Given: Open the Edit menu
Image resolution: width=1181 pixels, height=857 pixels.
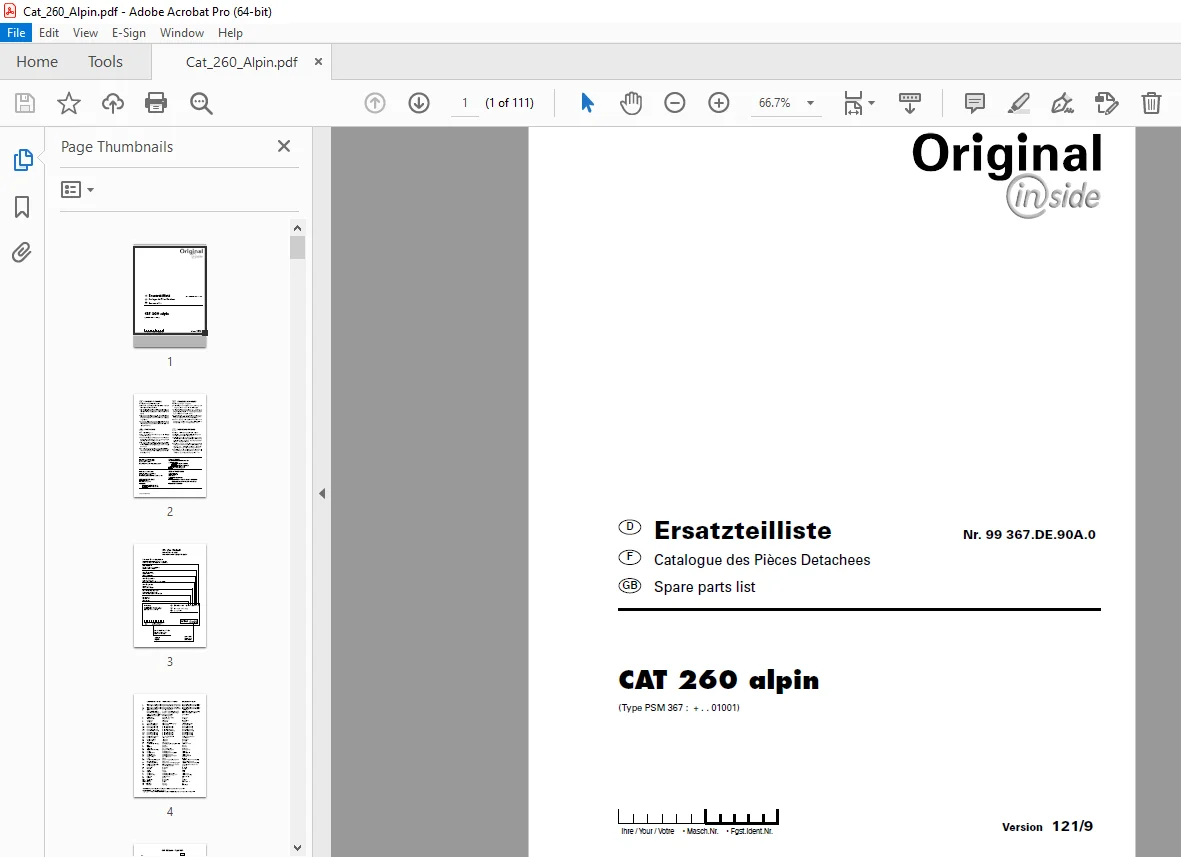Looking at the screenshot, I should click(x=49, y=33).
